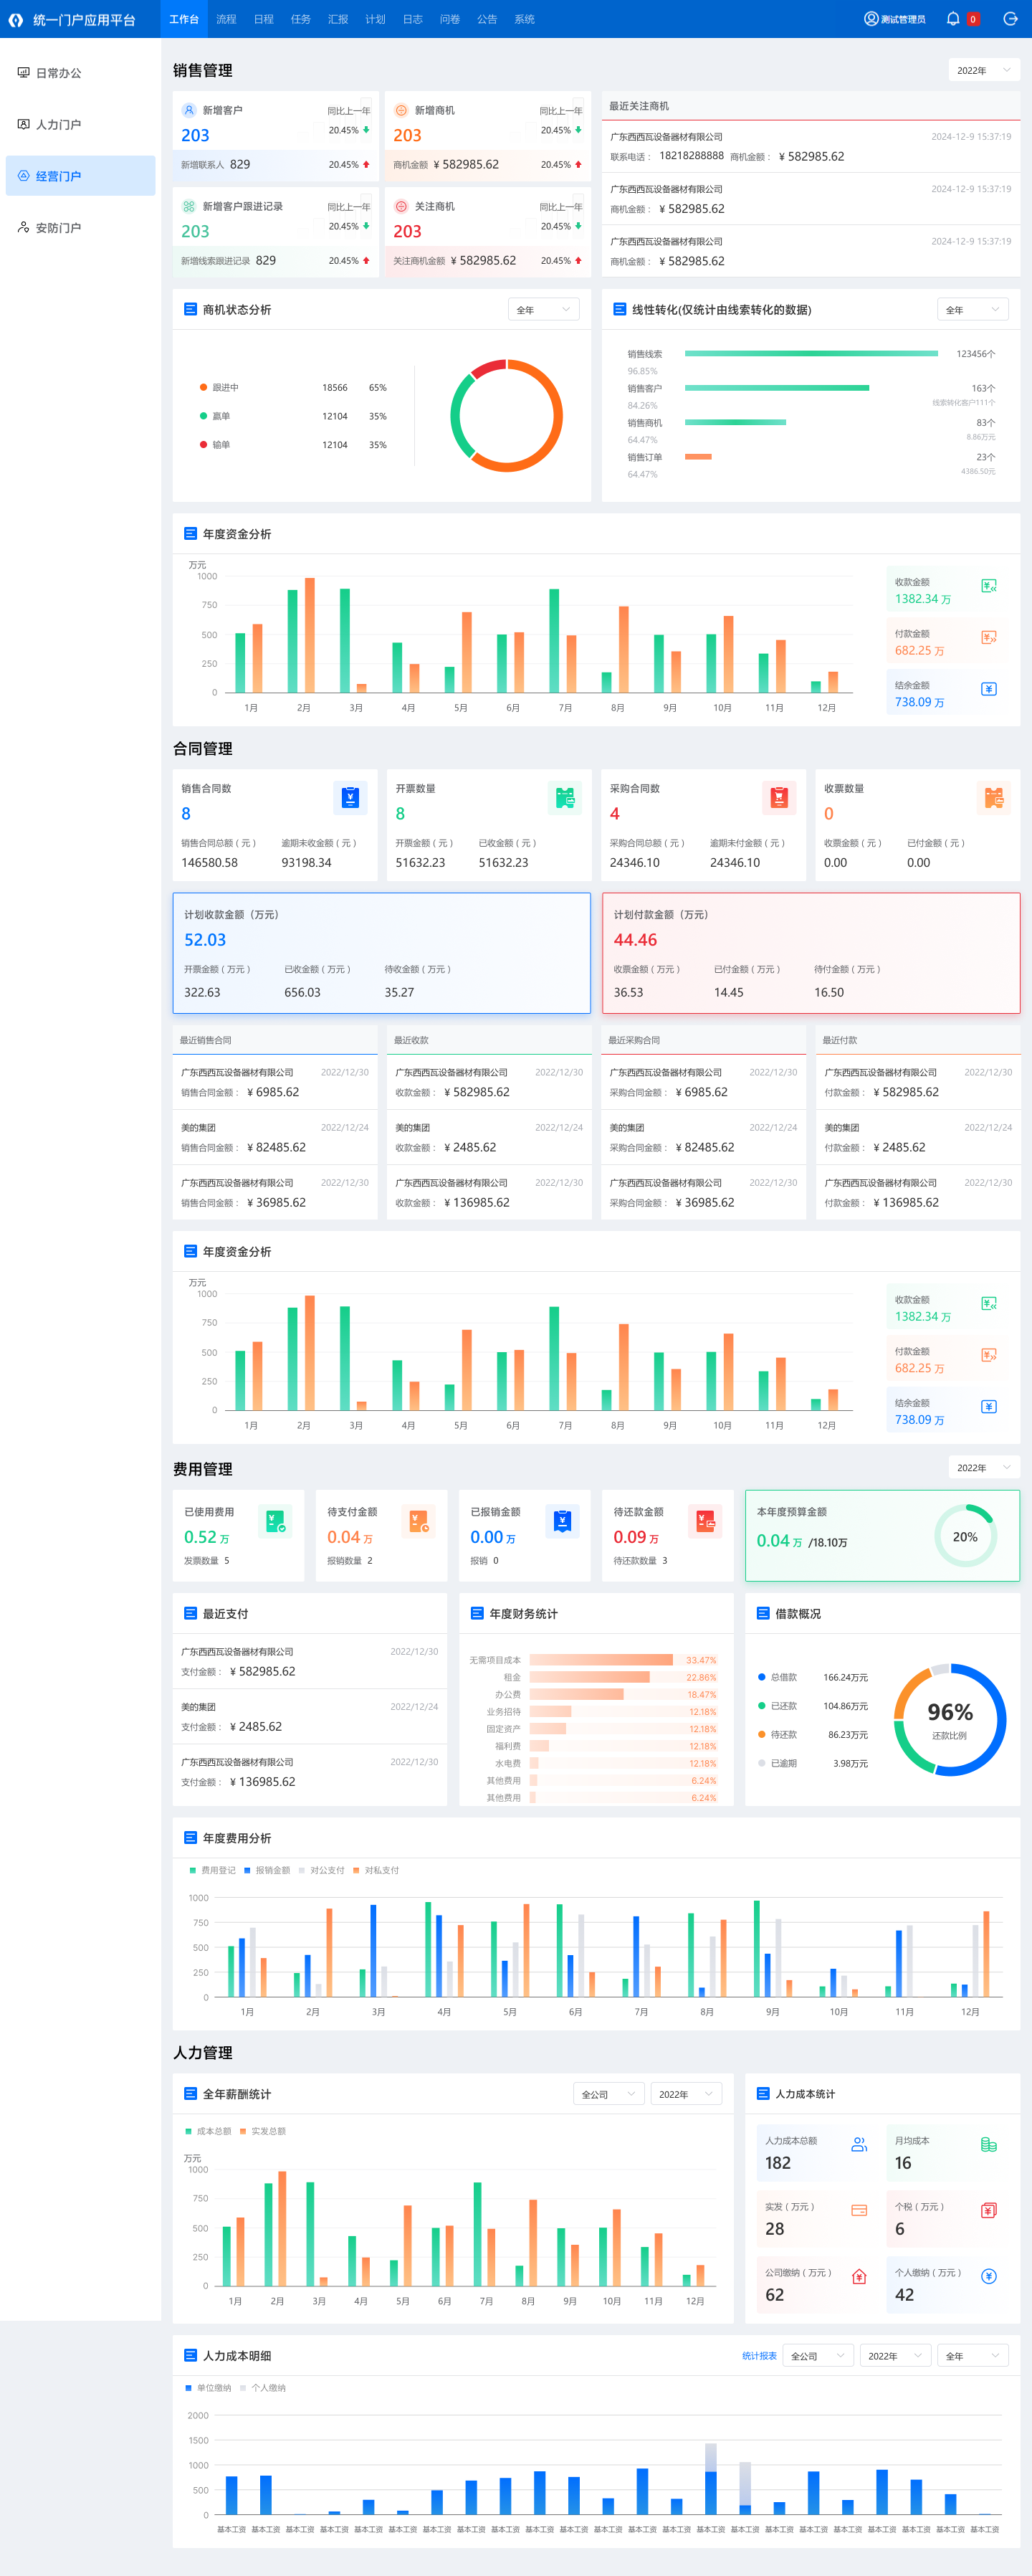
Task: Click the 已使用费用 green icon
Action: pyautogui.click(x=275, y=1521)
